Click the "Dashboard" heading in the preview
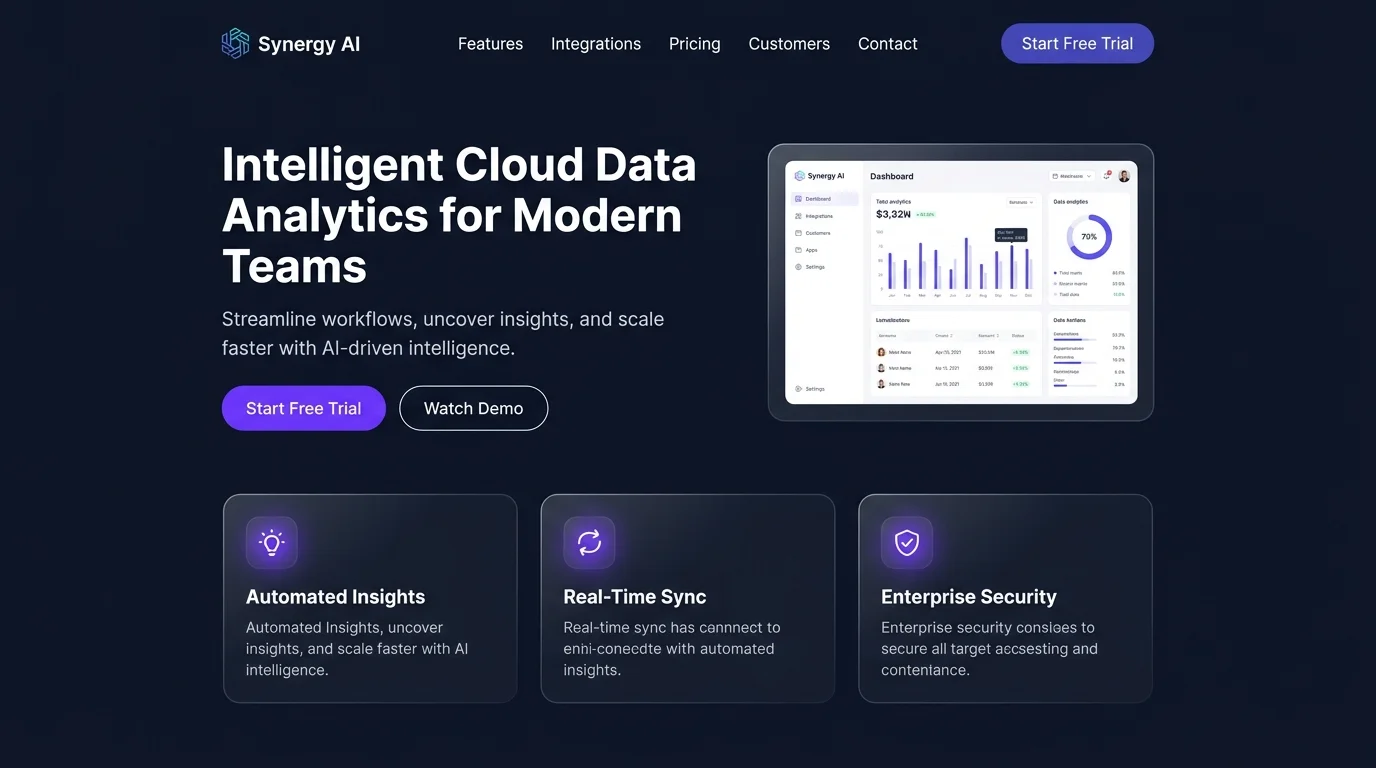This screenshot has width=1376, height=768. [892, 176]
